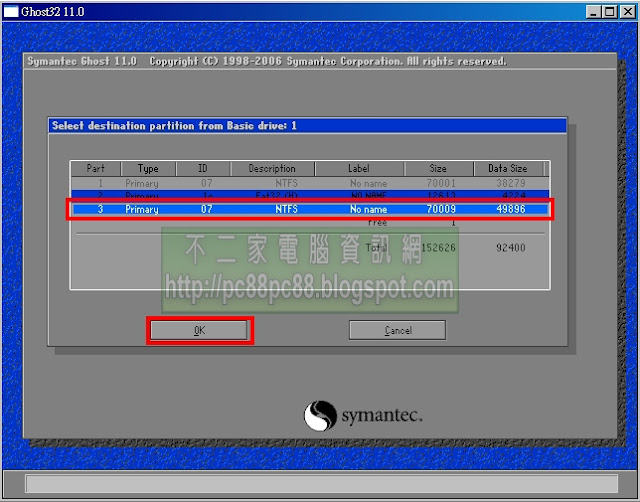The image size is (640, 502).
Task: Click the Data Size column header
Action: click(508, 169)
